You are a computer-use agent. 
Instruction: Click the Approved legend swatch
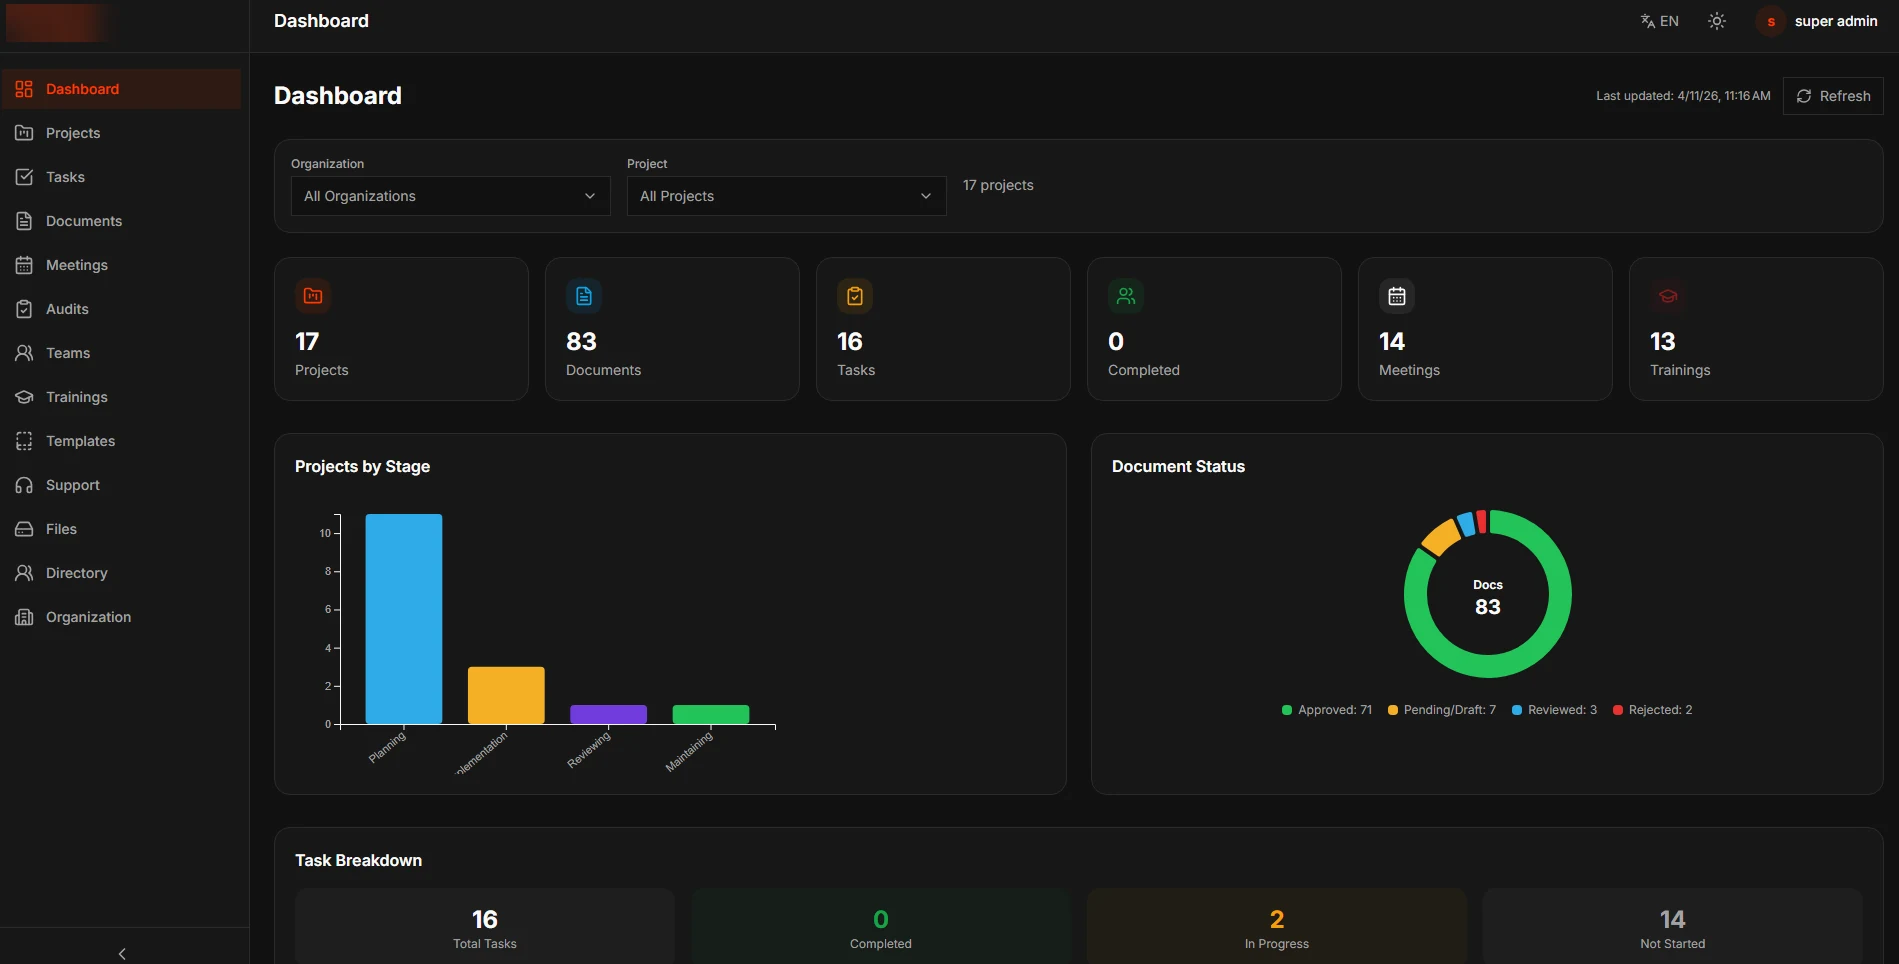pyautogui.click(x=1287, y=710)
